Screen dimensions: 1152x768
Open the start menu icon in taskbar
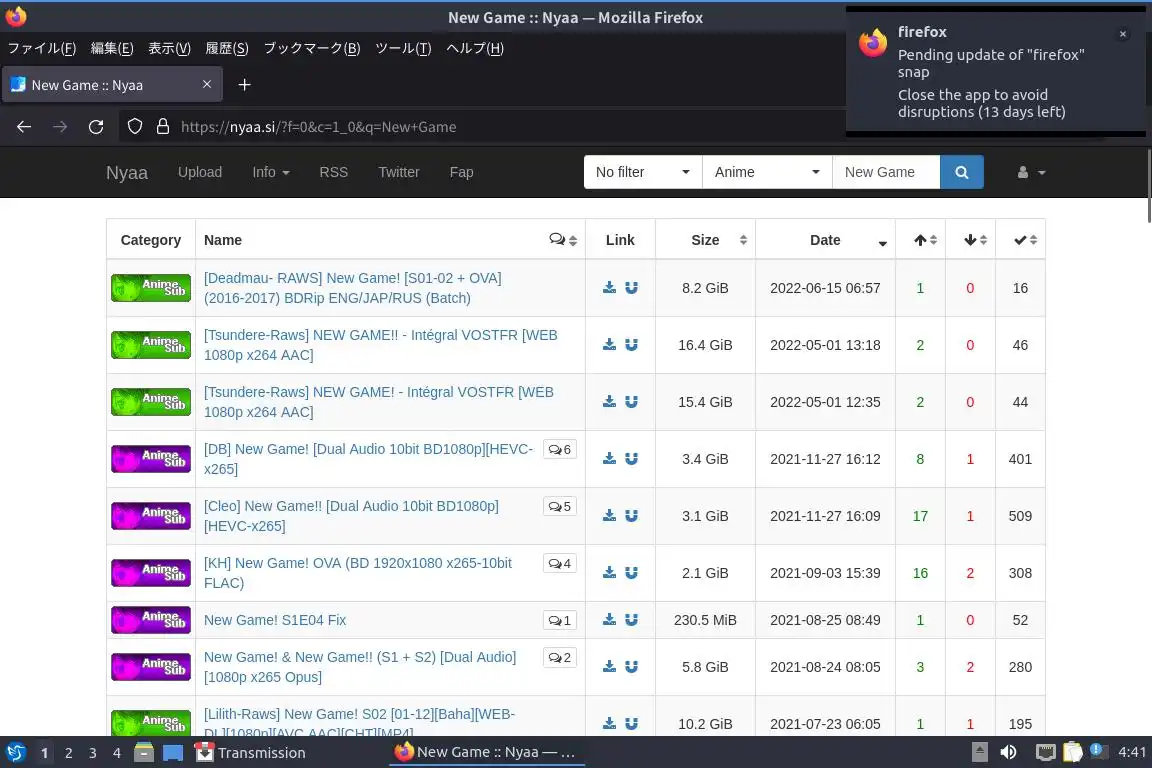pyautogui.click(x=15, y=752)
